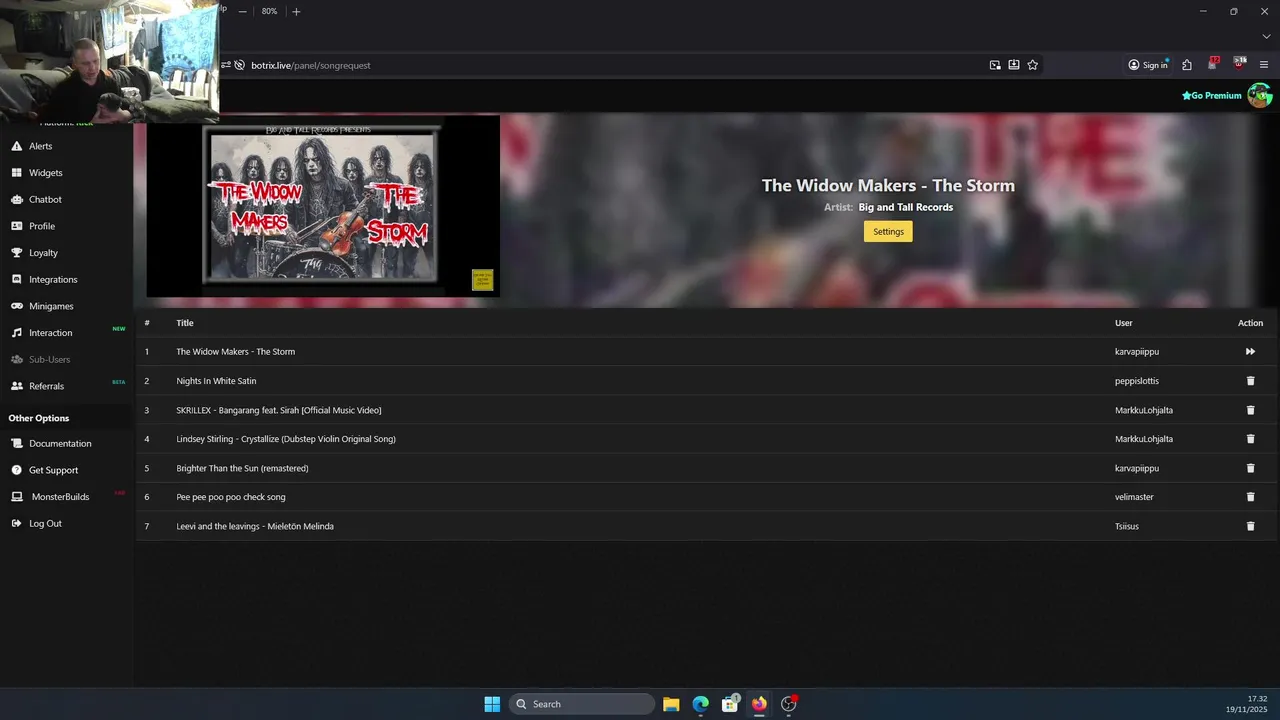Click the install page icon in address bar
Screen dimensions: 1280x720
point(1014,65)
